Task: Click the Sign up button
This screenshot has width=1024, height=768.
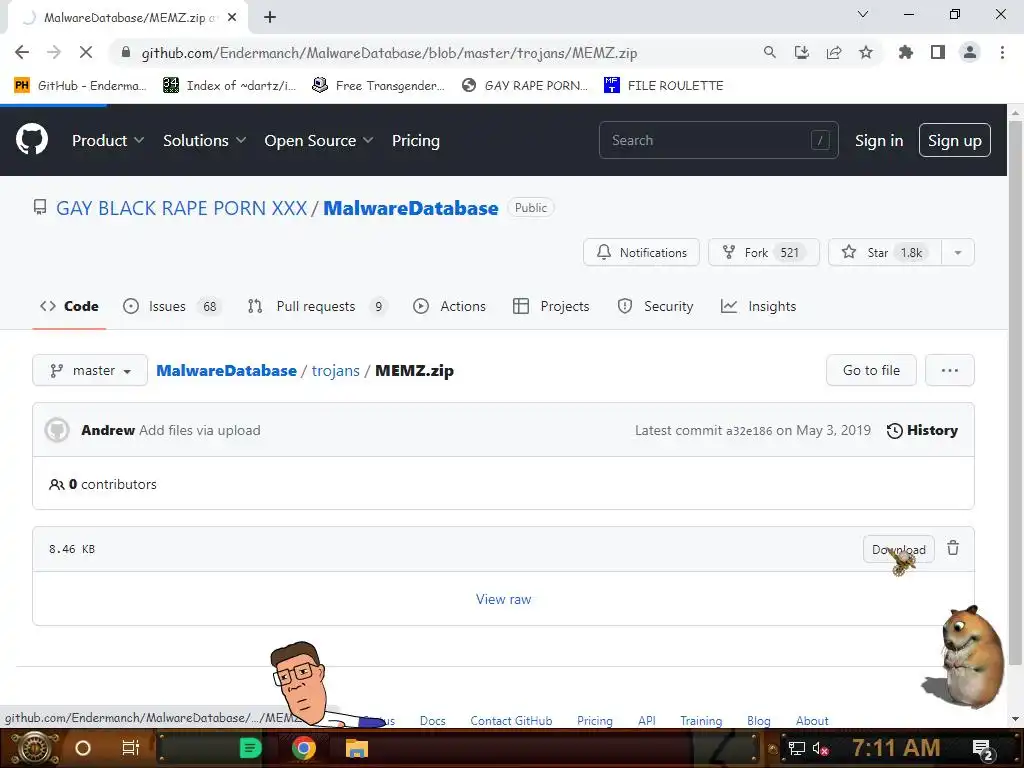Action: coord(955,140)
